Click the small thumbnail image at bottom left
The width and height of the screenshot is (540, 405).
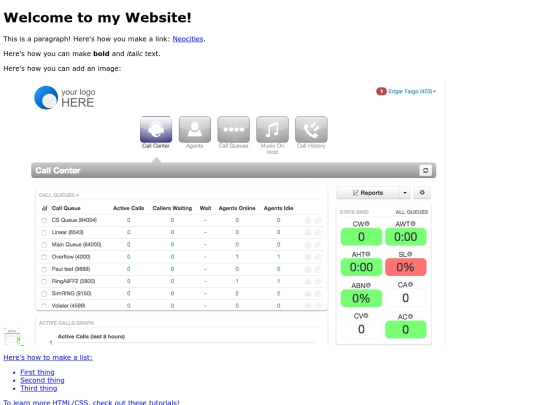pyautogui.click(x=13, y=336)
